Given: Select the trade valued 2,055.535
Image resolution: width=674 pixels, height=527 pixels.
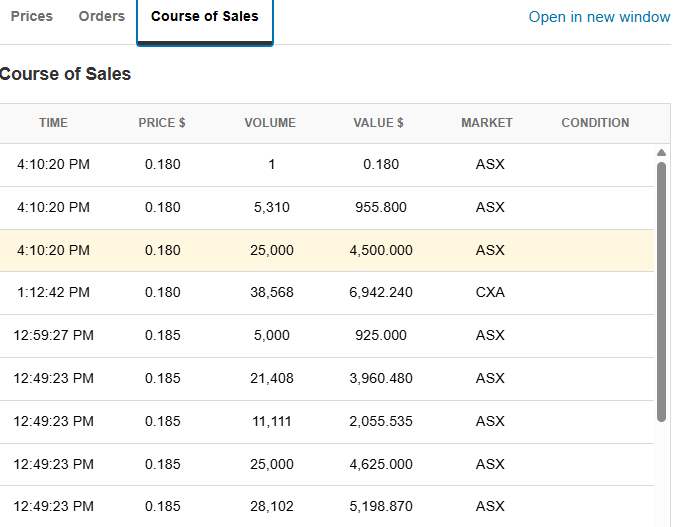Looking at the screenshot, I should pyautogui.click(x=381, y=422).
